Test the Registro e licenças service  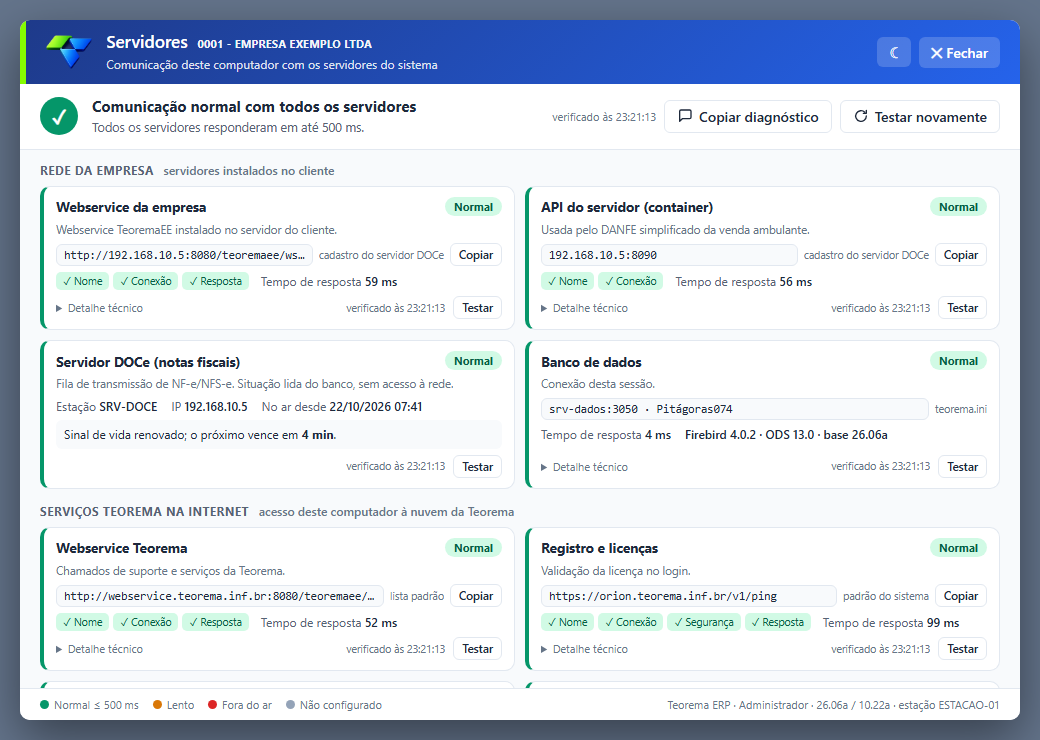point(962,648)
